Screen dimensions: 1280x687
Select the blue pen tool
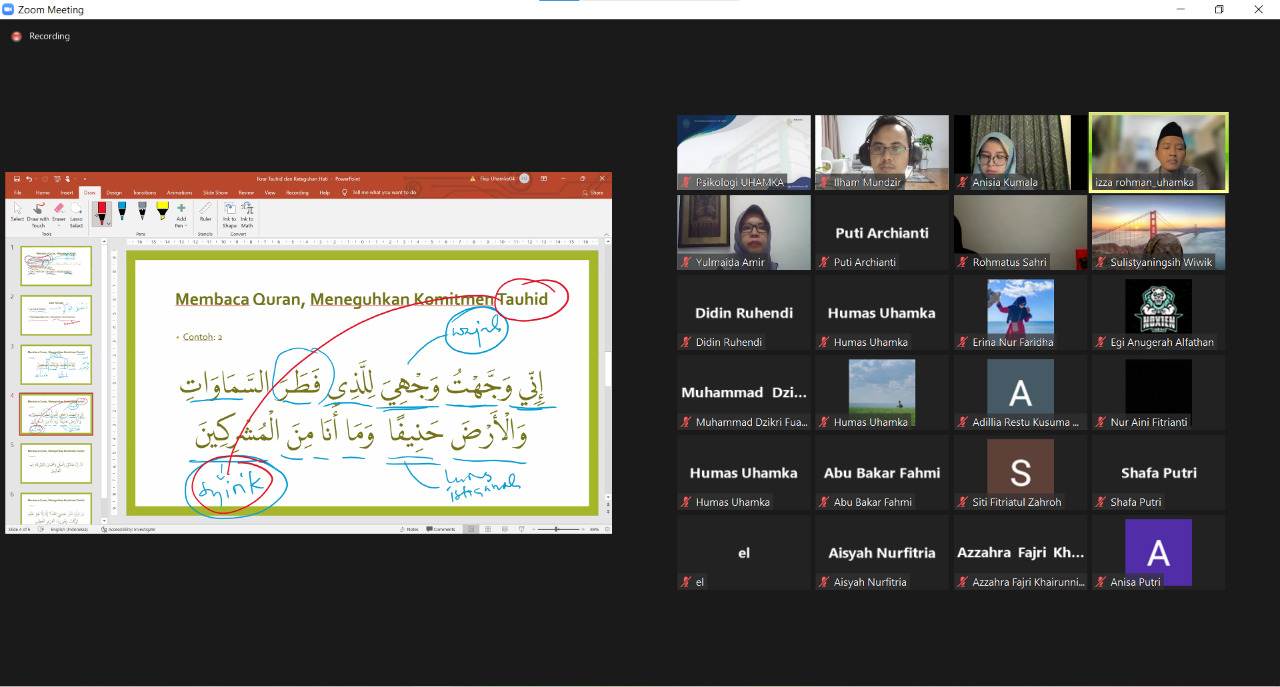[122, 211]
